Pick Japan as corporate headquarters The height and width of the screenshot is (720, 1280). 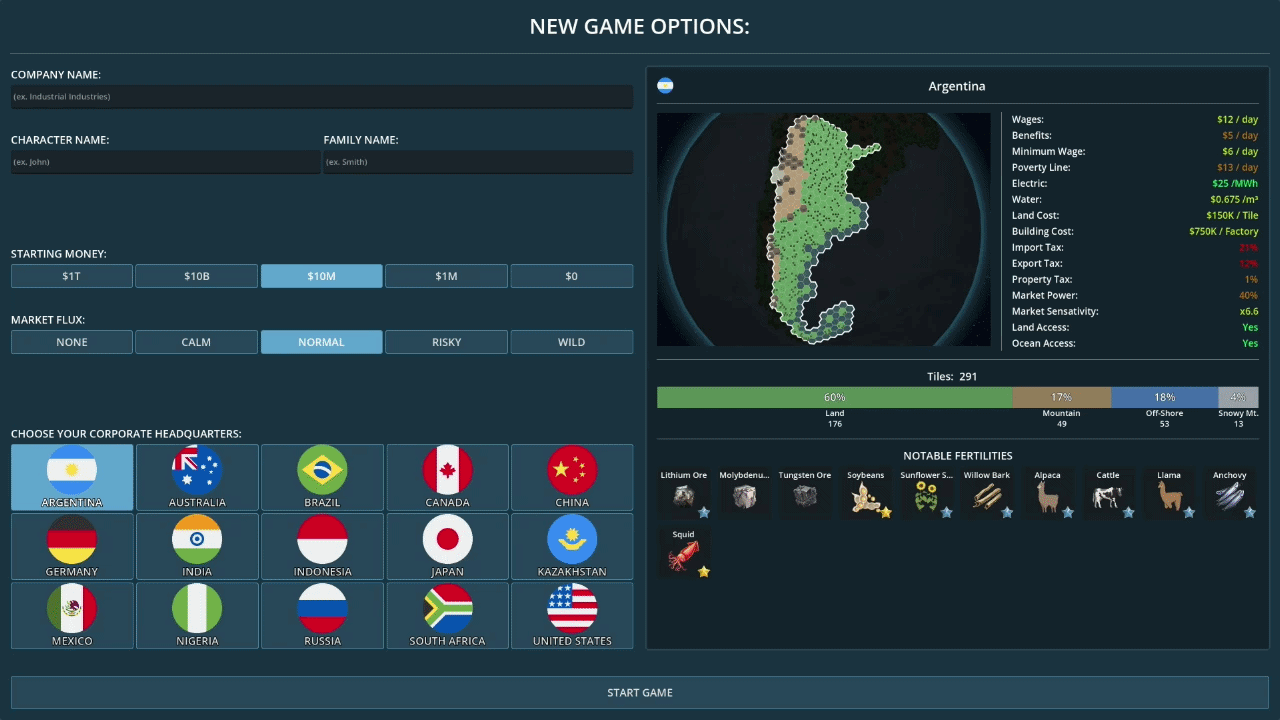coord(447,546)
